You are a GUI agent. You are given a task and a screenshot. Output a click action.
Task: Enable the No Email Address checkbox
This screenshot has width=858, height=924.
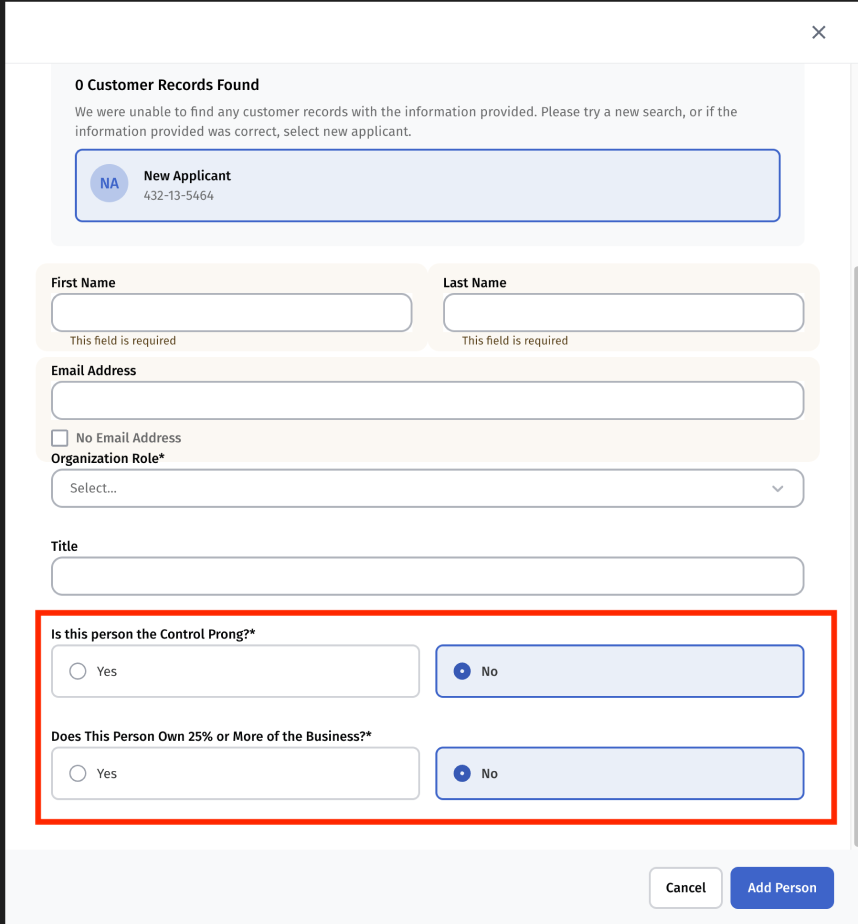(x=60, y=438)
